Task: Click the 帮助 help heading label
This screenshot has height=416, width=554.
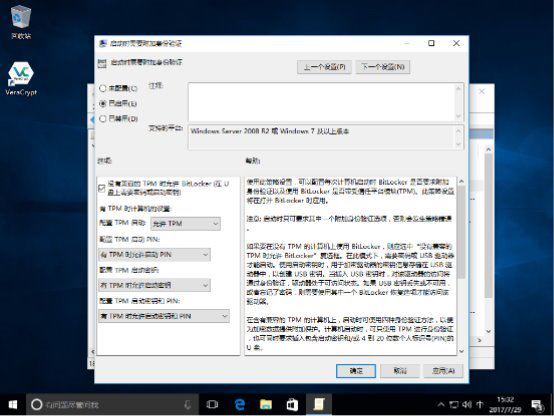Action: click(x=253, y=161)
